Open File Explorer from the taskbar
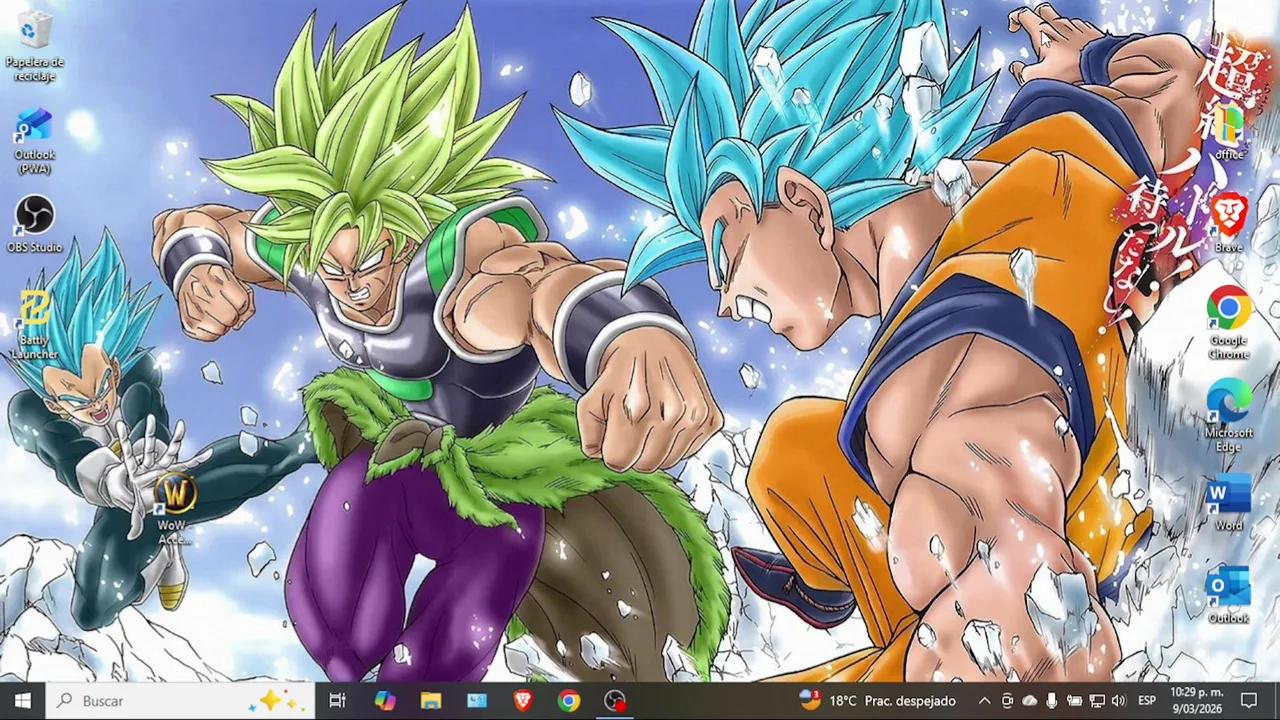The height and width of the screenshot is (720, 1280). [430, 700]
